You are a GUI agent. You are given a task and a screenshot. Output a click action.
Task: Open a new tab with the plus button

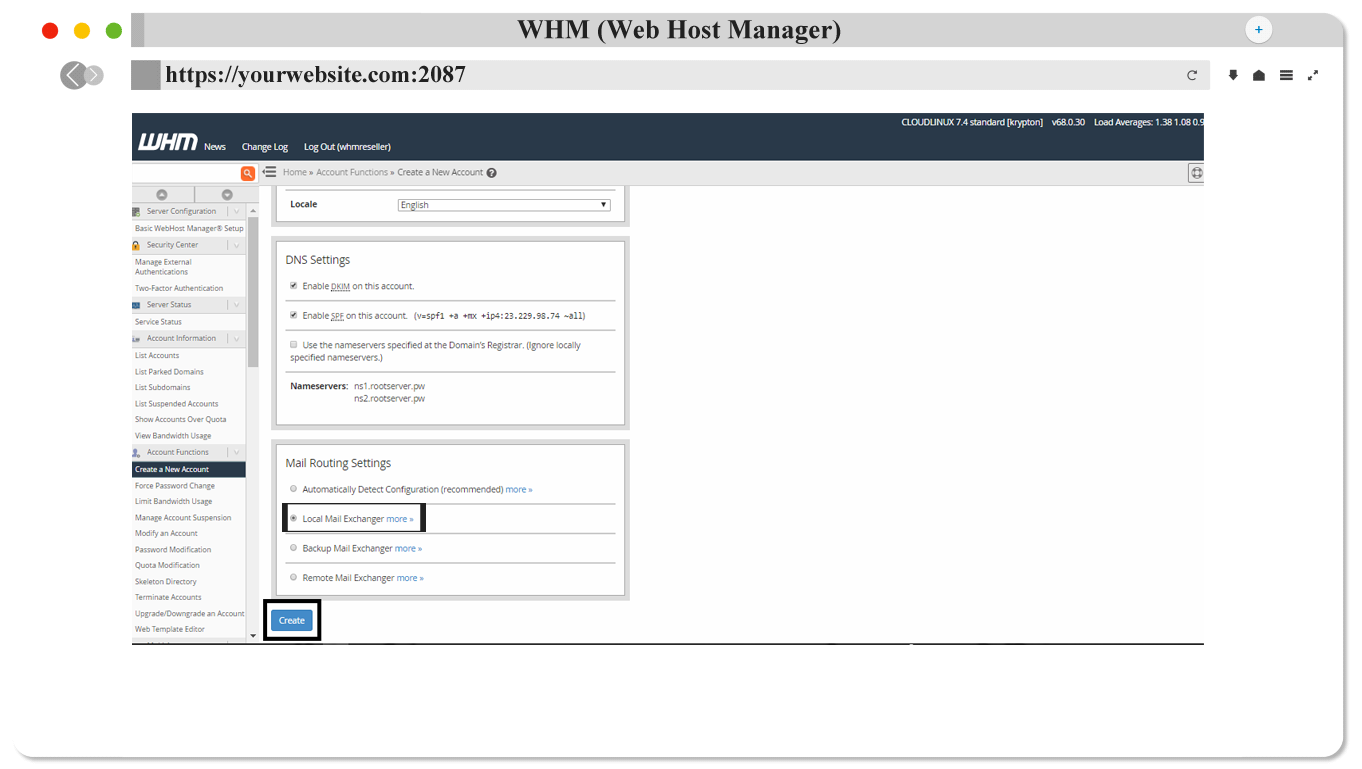tap(1259, 30)
